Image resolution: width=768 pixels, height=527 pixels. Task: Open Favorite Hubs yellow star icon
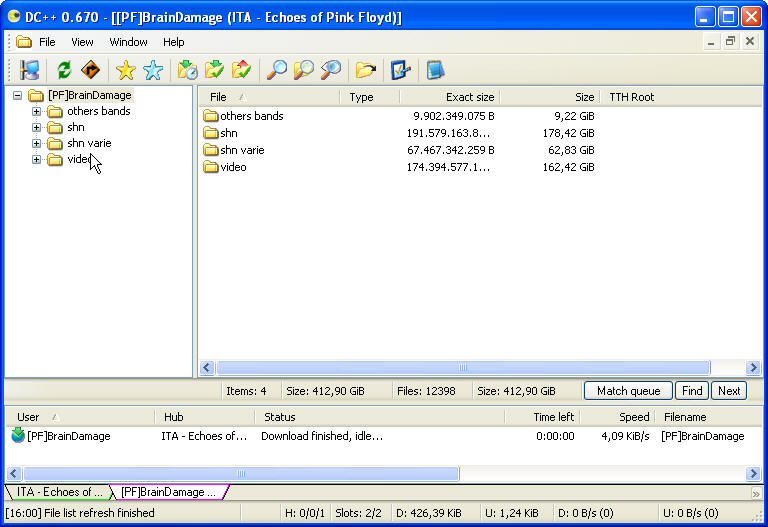[125, 70]
